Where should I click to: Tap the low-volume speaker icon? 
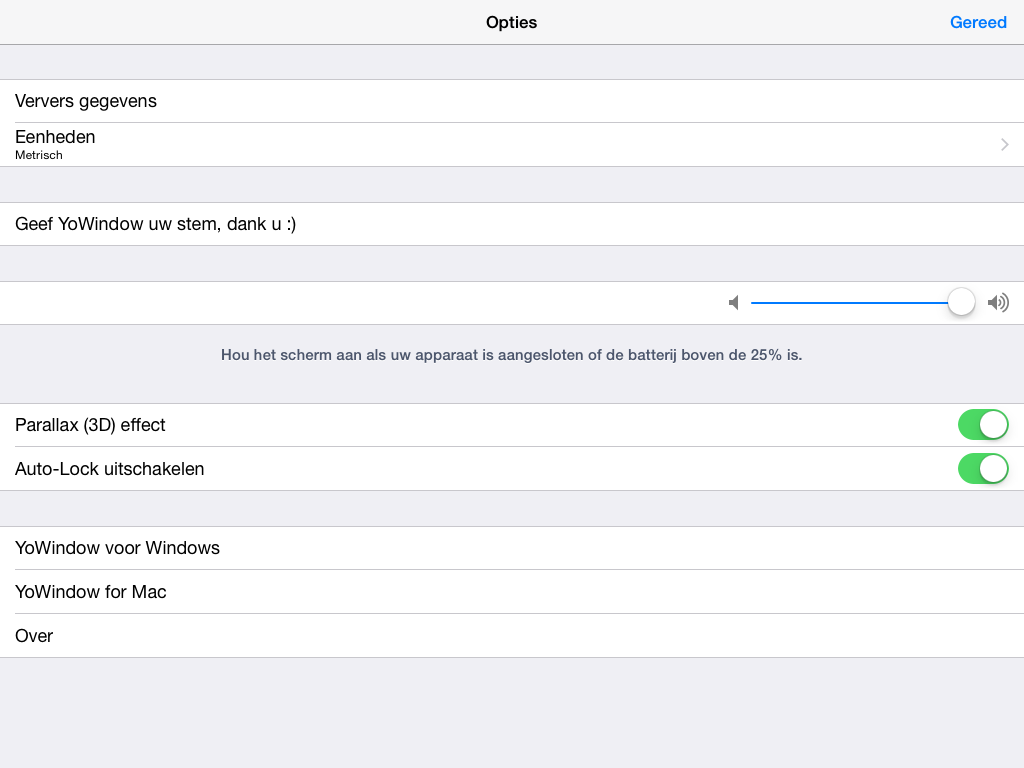point(734,303)
